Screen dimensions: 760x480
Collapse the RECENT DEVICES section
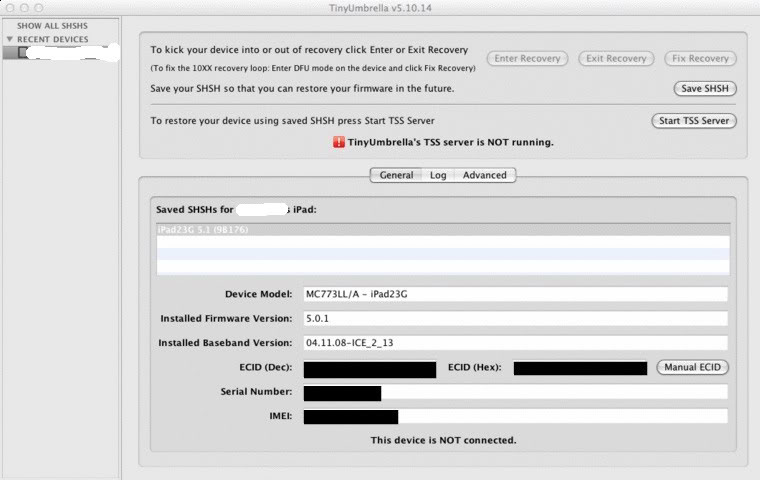click(10, 39)
